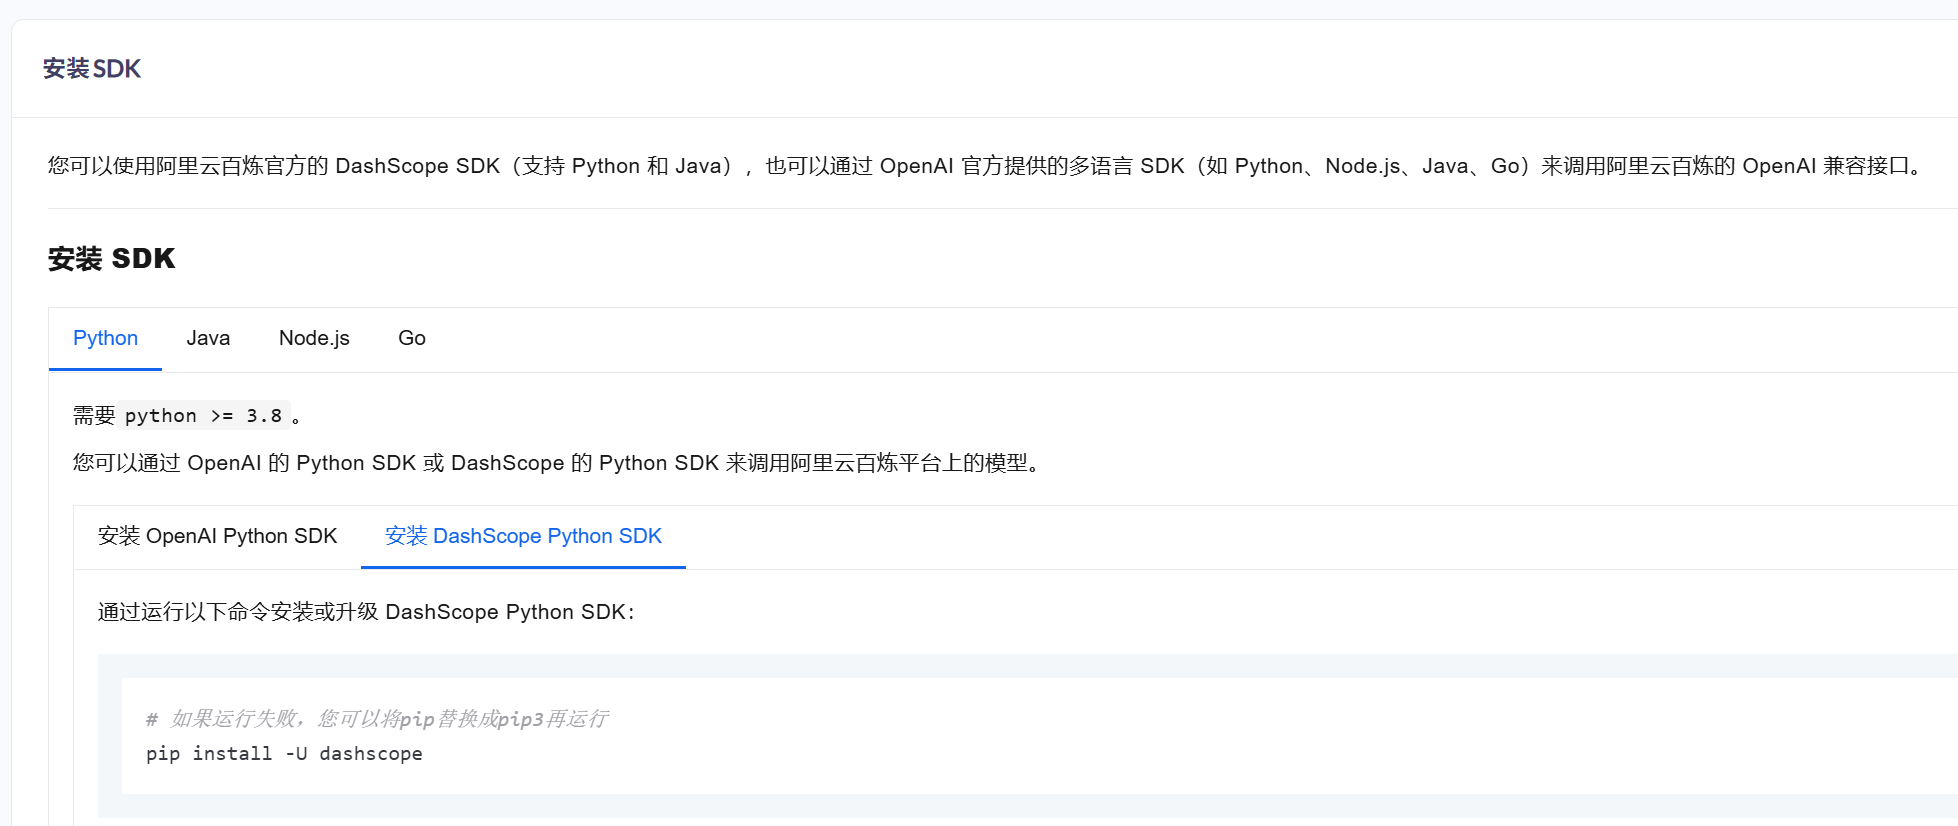Click the python >= 3.8 inline code

pos(203,415)
